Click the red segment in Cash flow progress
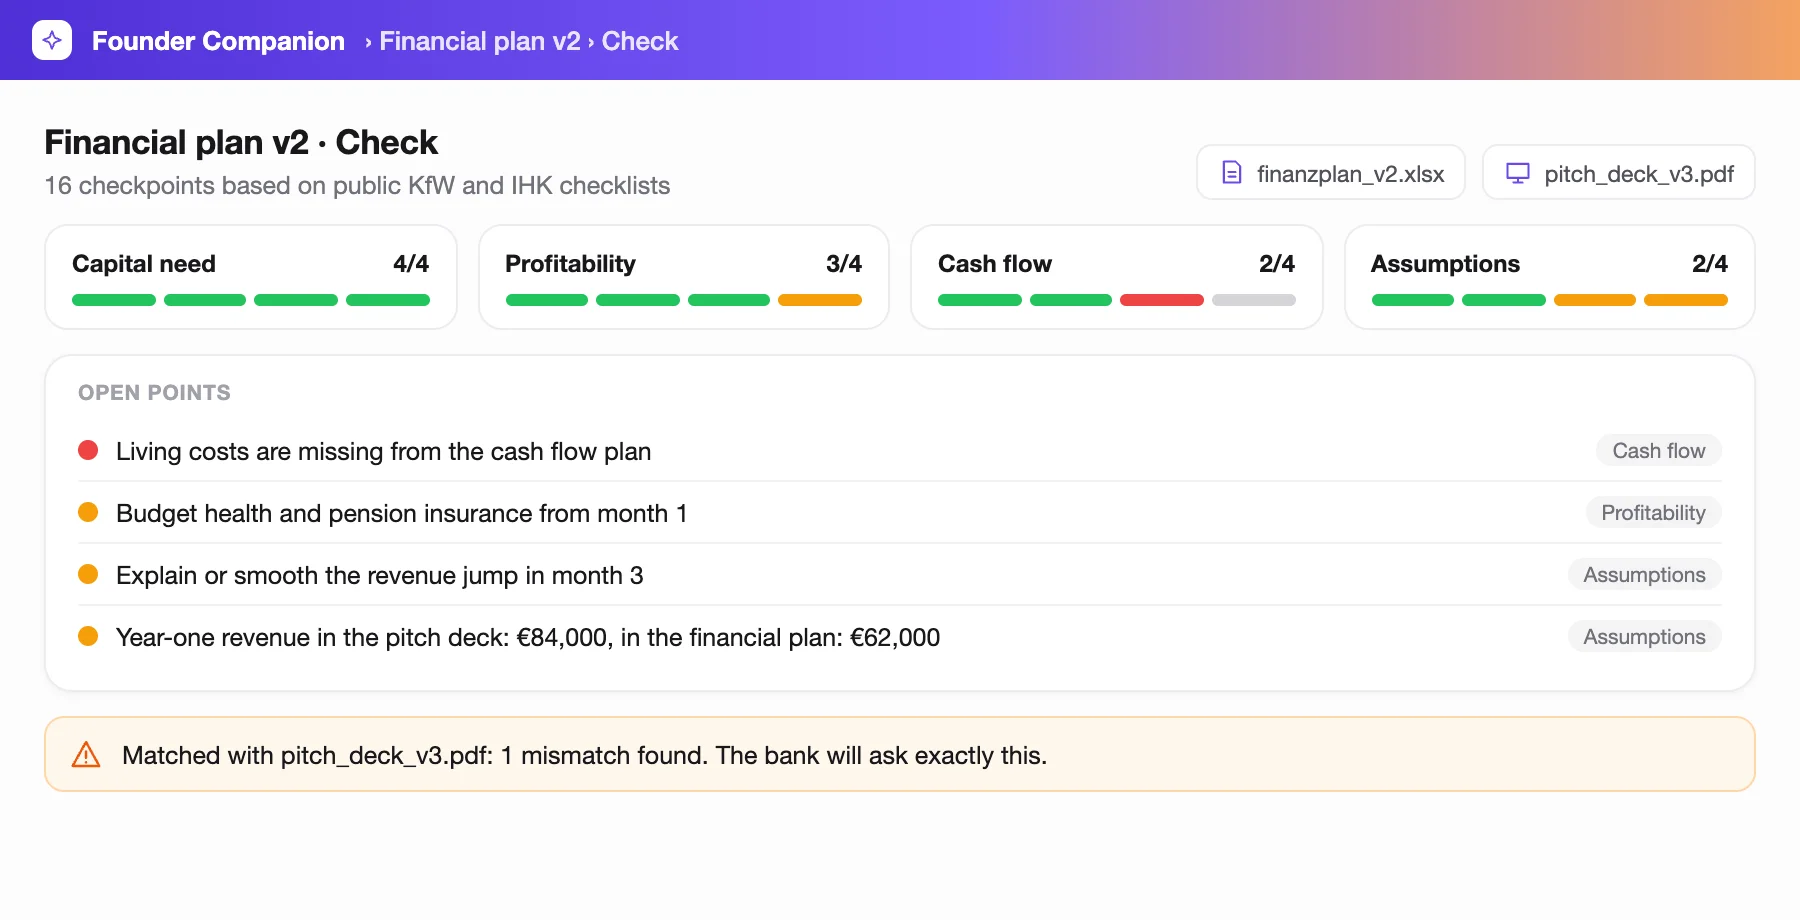The image size is (1800, 920). tap(1162, 300)
